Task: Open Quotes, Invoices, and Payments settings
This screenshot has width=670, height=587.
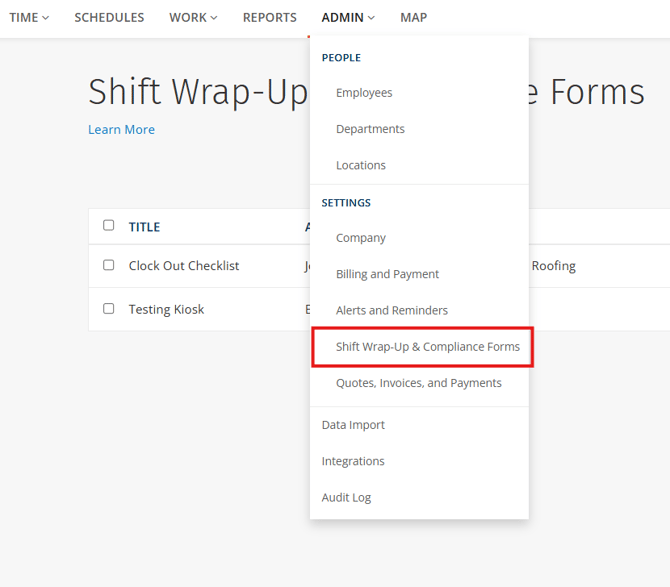Action: pos(418,383)
